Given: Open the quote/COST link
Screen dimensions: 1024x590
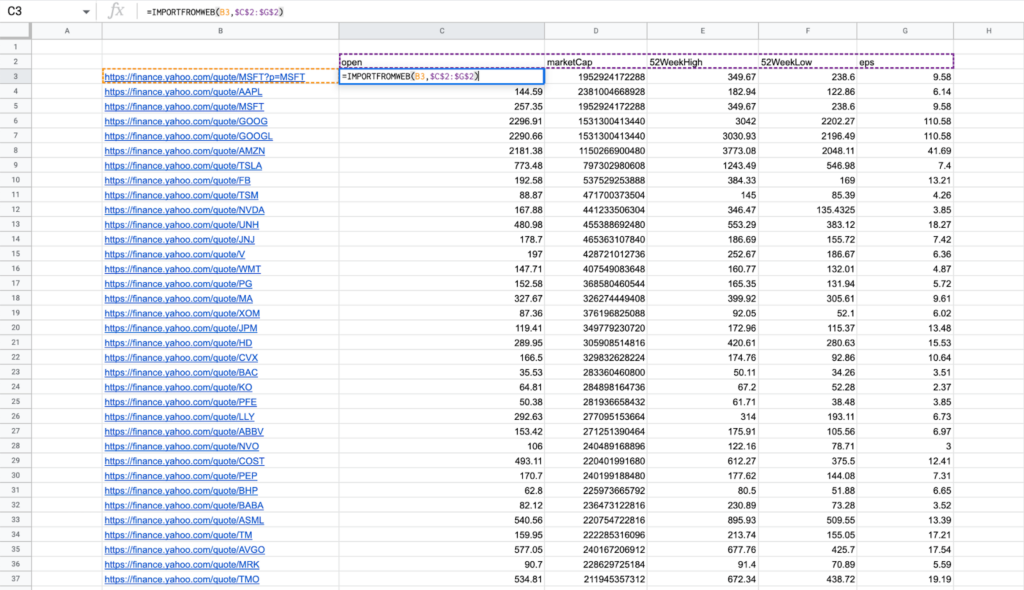Looking at the screenshot, I should coord(184,461).
